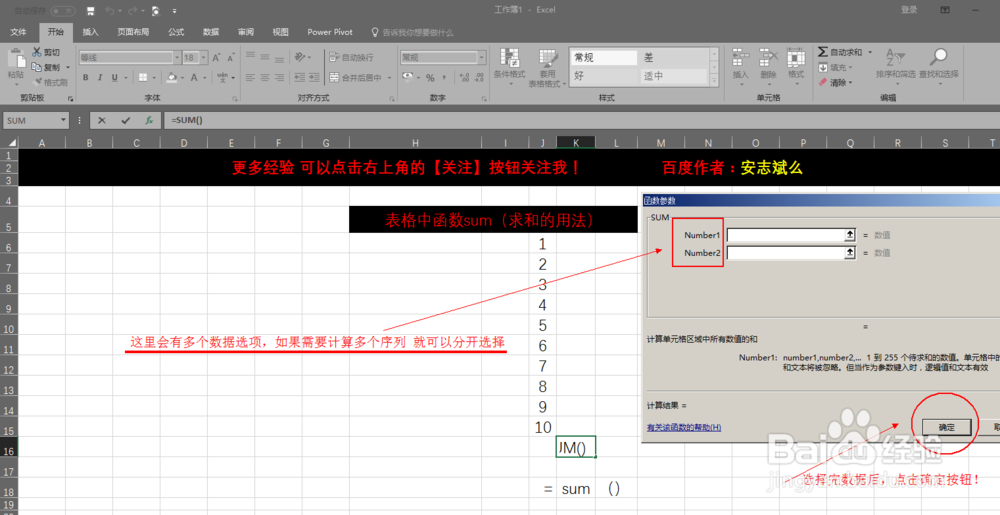Click the Insert cells (插入) icon
Image resolution: width=1000 pixels, height=515 pixels.
click(740, 58)
